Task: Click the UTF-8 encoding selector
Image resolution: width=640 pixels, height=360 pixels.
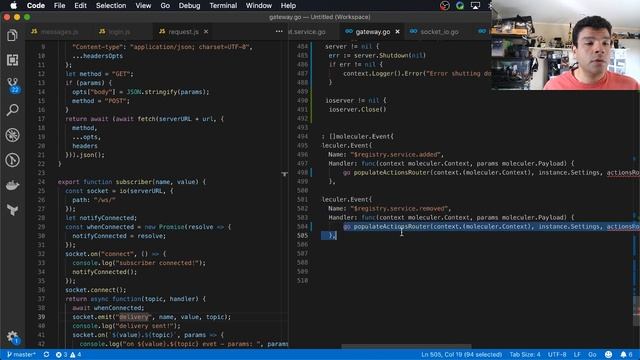Action: [x=557, y=354]
